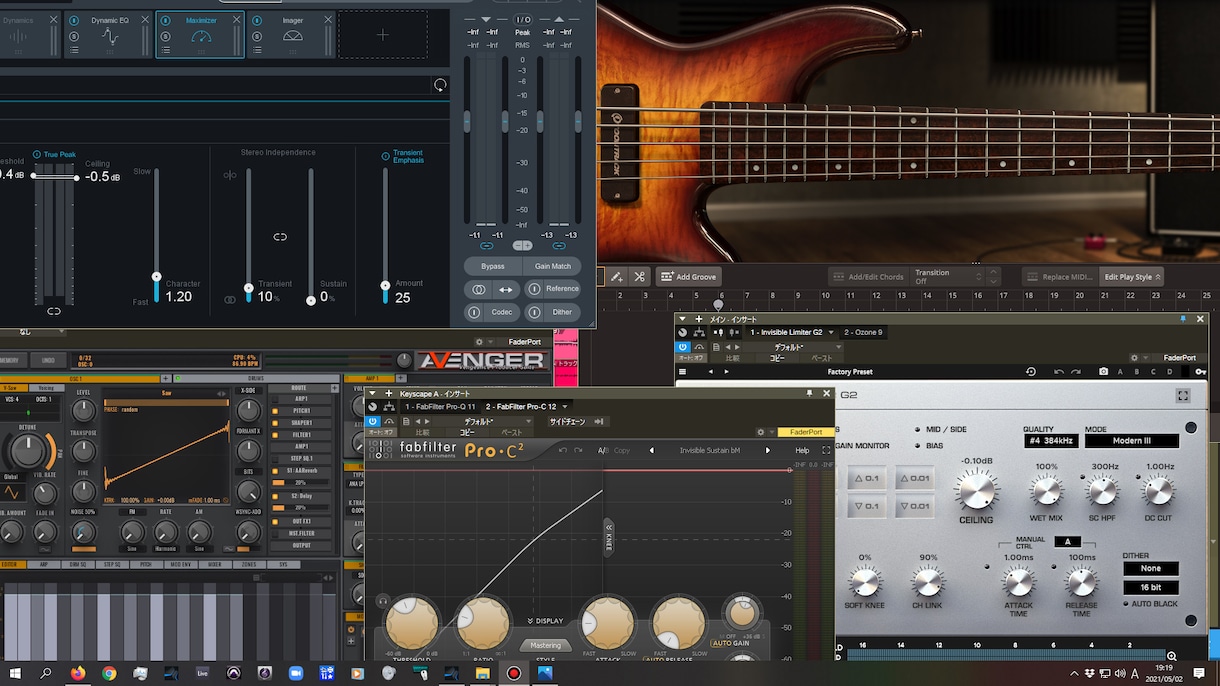
Task: Open the Dither dropdown showing None
Action: (x=1150, y=569)
